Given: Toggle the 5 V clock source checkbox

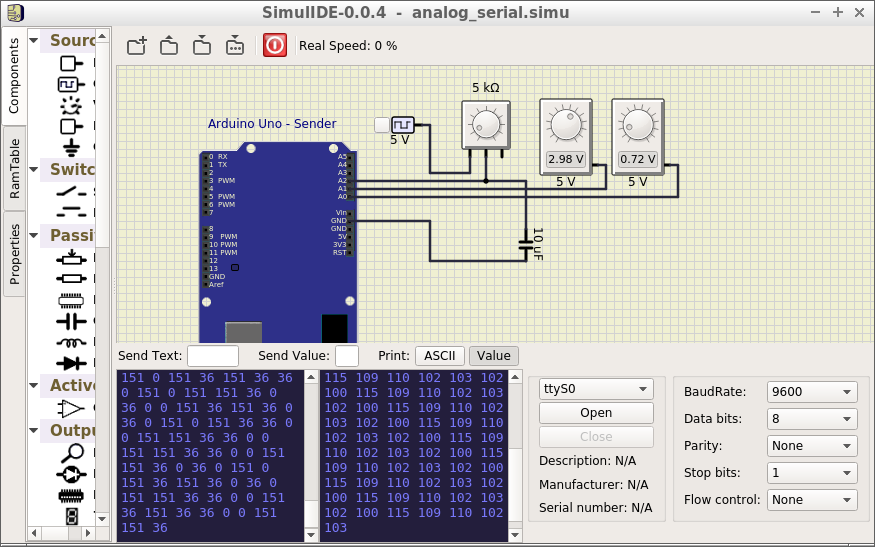Looking at the screenshot, I should pos(382,124).
